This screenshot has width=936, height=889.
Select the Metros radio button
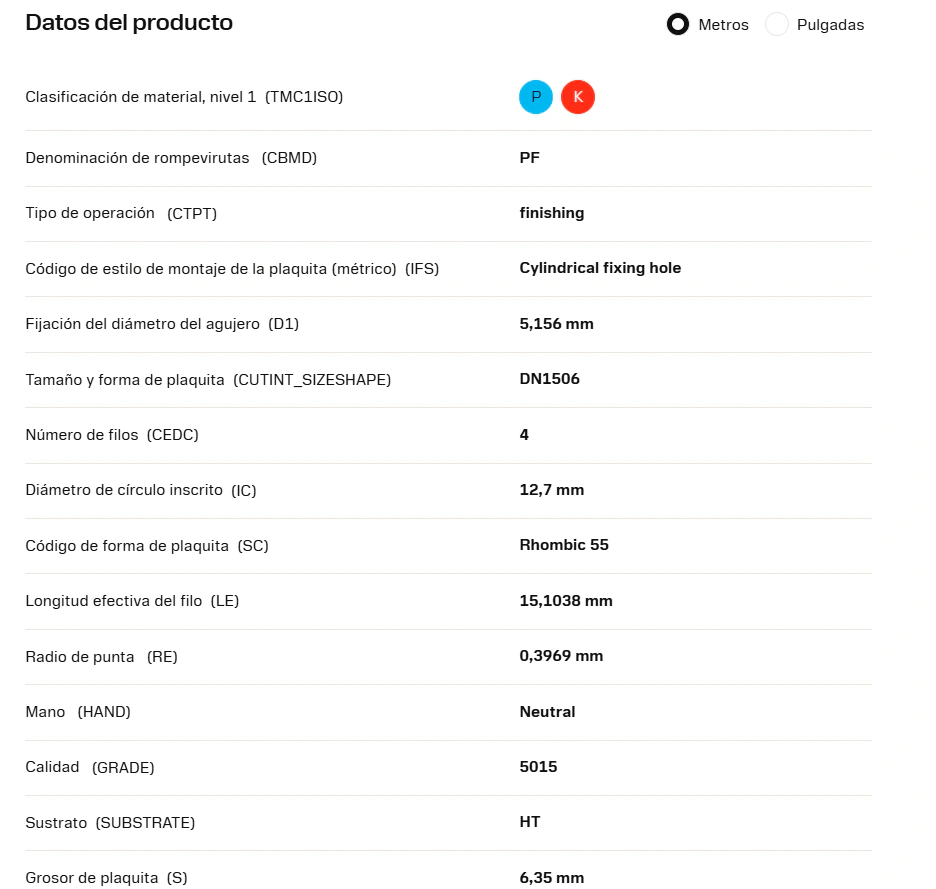tap(678, 24)
